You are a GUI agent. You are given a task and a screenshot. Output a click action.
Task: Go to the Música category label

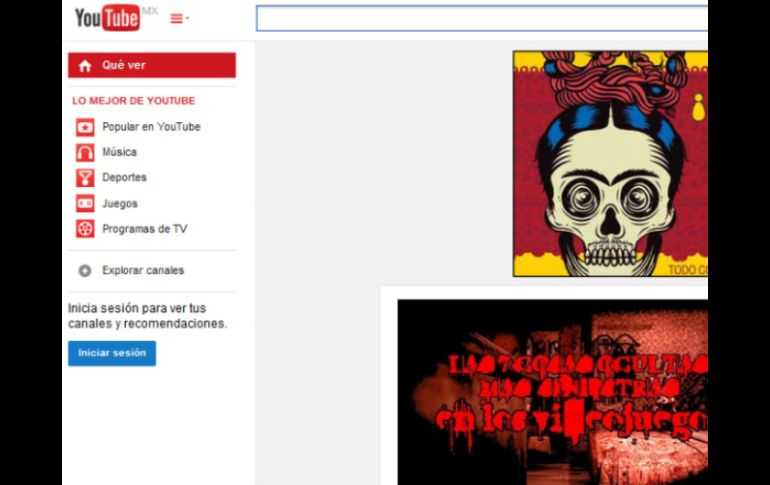119,153
